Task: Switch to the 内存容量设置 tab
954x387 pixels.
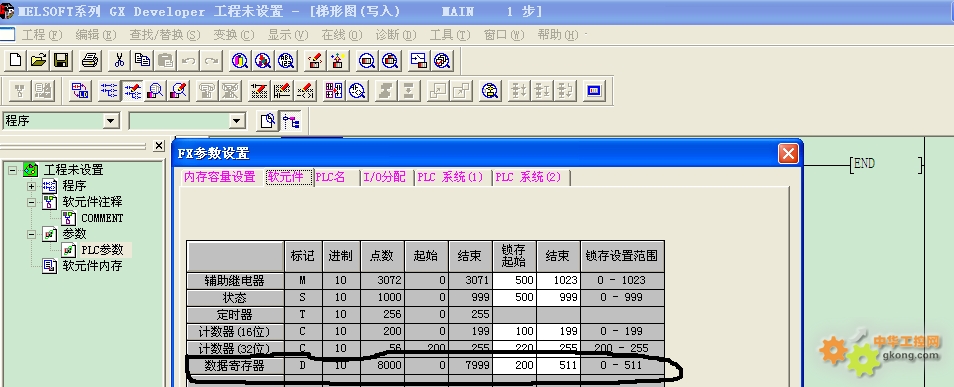Action: coord(220,177)
